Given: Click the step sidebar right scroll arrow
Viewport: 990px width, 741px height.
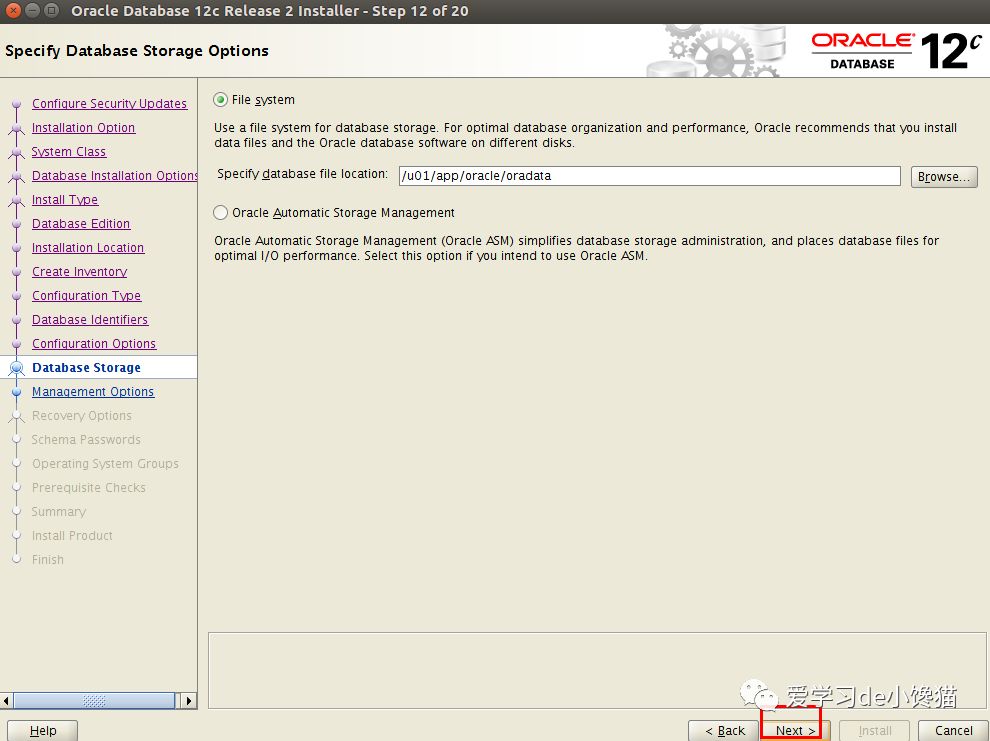Looking at the screenshot, I should pyautogui.click(x=188, y=700).
